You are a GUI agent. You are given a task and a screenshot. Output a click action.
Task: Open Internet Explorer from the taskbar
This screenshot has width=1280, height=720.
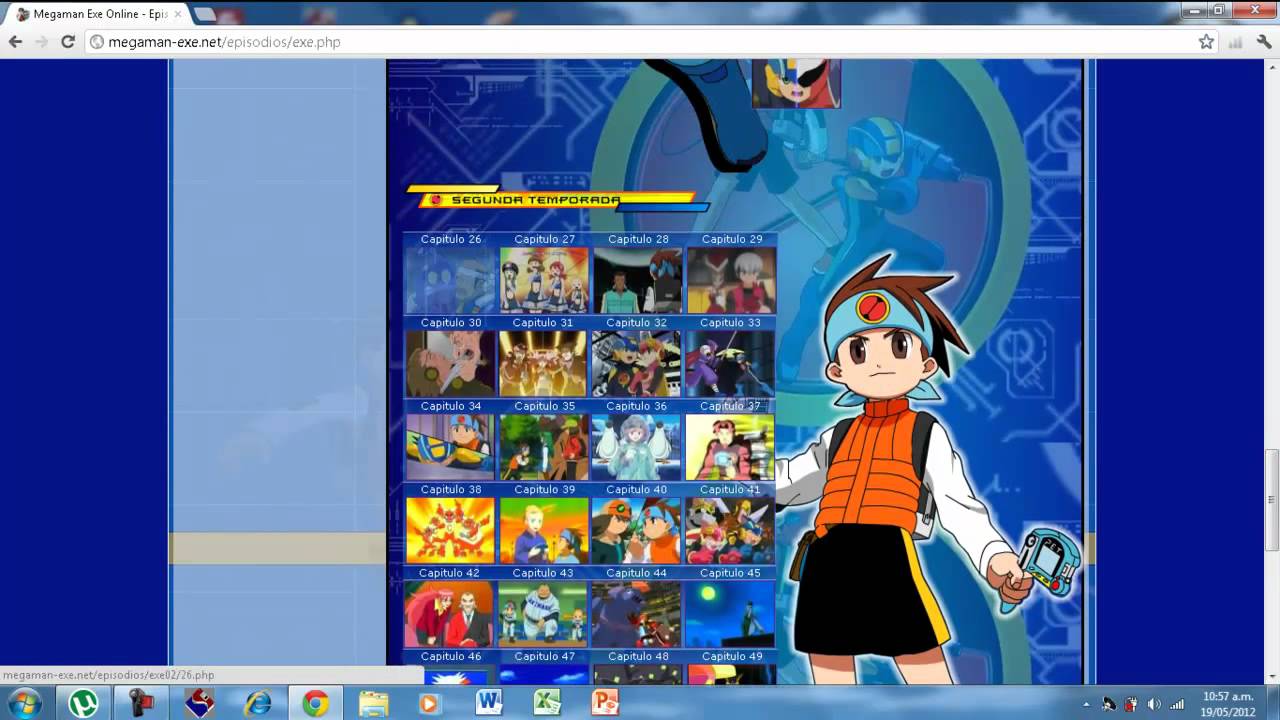tap(258, 703)
